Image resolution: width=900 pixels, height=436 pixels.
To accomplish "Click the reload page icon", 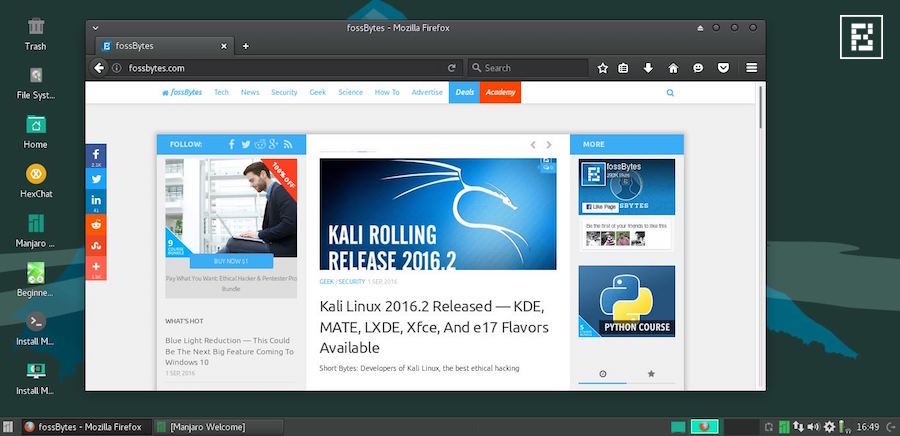I will (452, 68).
